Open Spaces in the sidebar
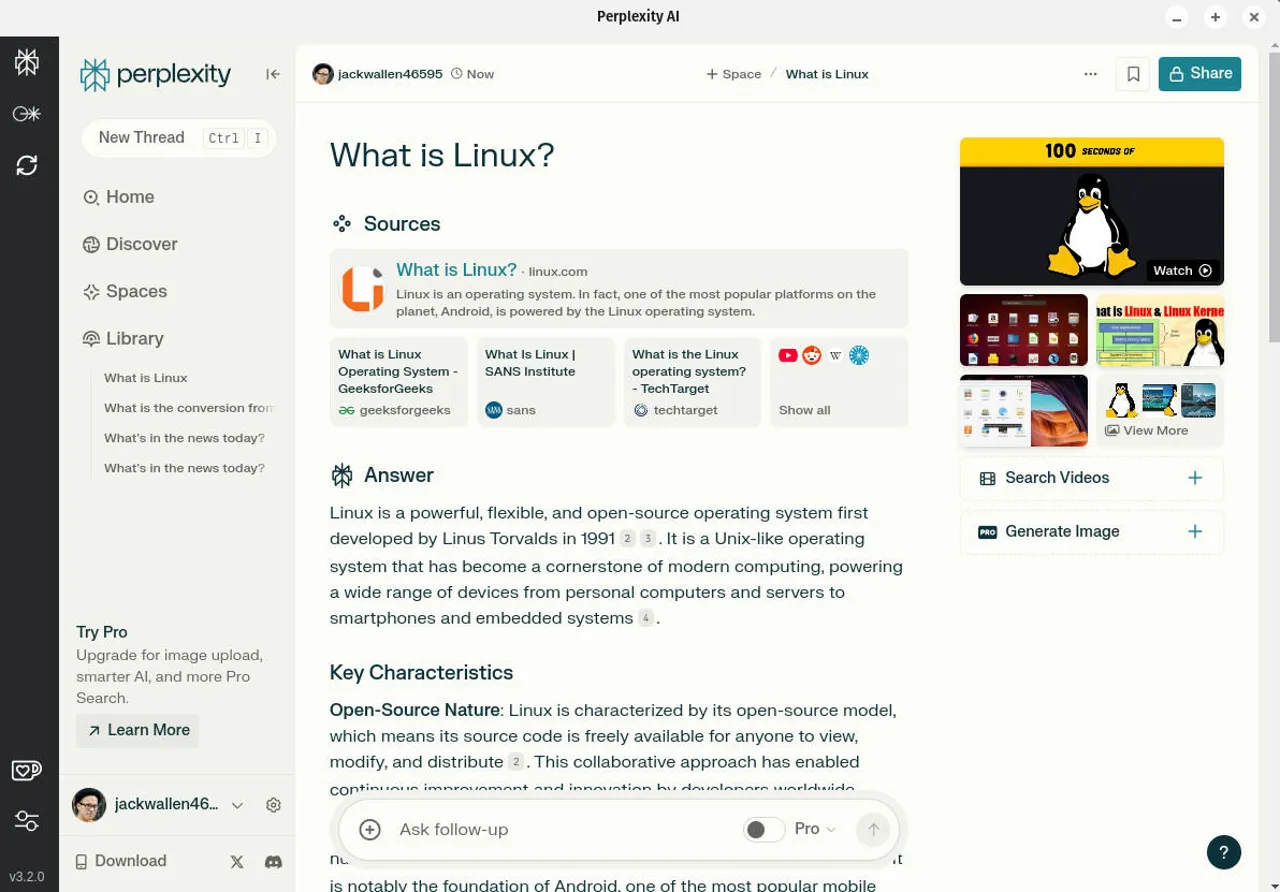 point(124,291)
